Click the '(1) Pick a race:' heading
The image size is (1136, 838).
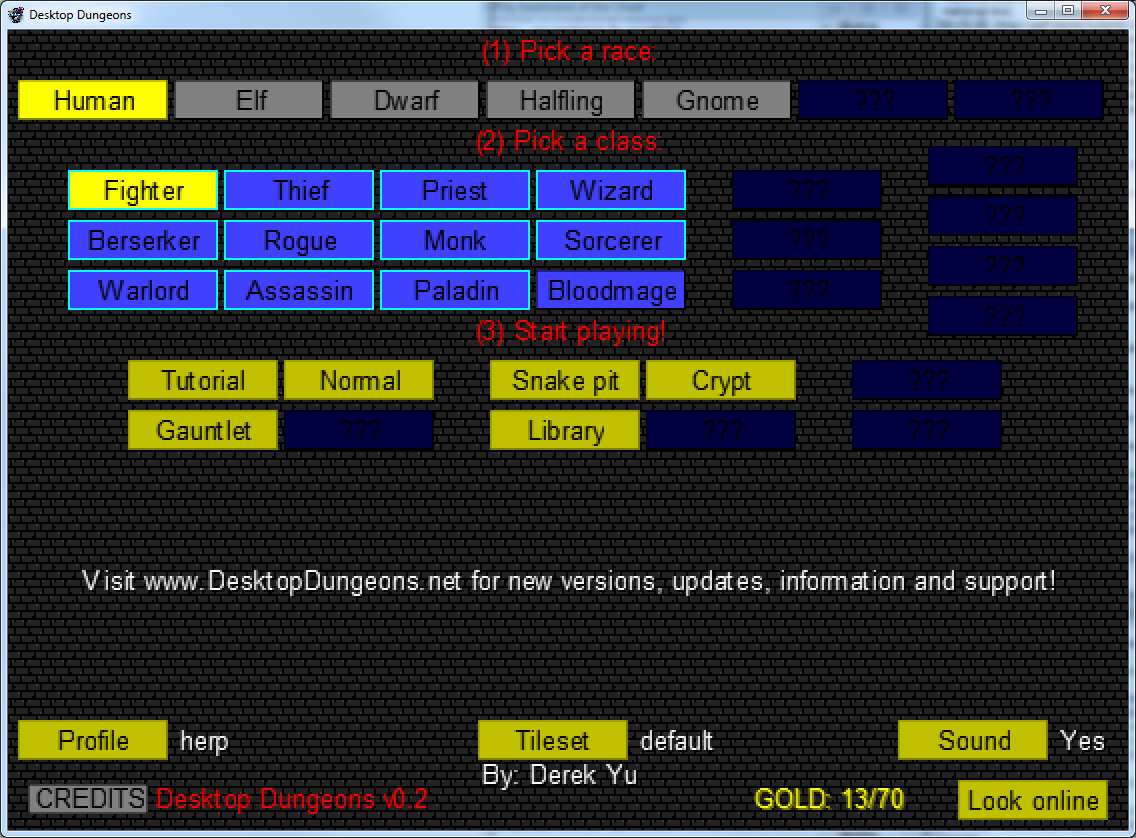(x=569, y=51)
